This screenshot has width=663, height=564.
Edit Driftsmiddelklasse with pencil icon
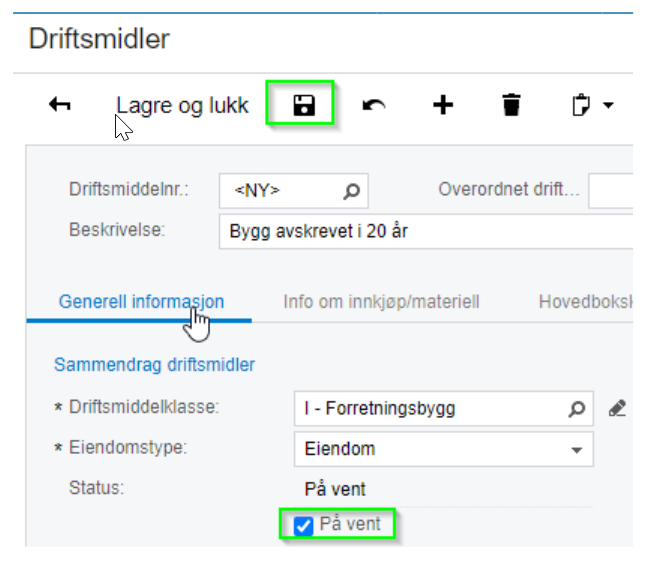pos(617,408)
